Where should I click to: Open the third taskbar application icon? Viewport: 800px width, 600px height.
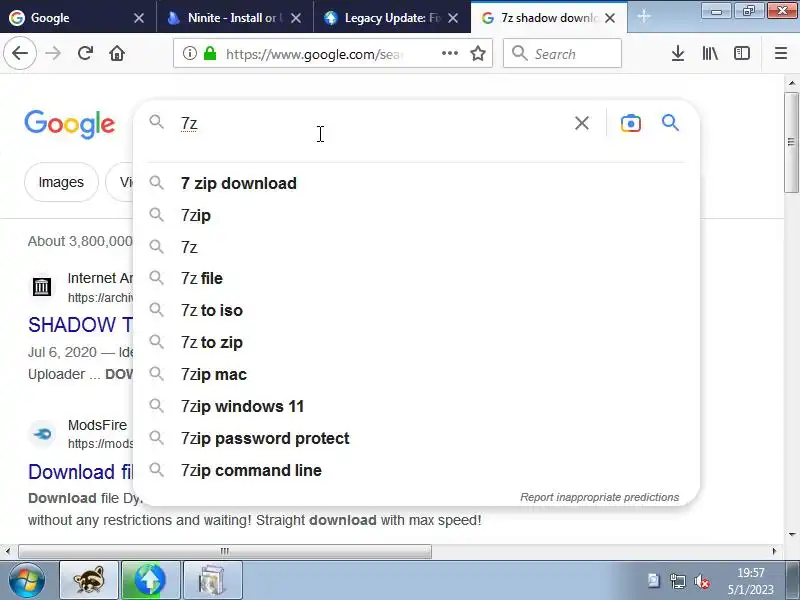[x=212, y=580]
